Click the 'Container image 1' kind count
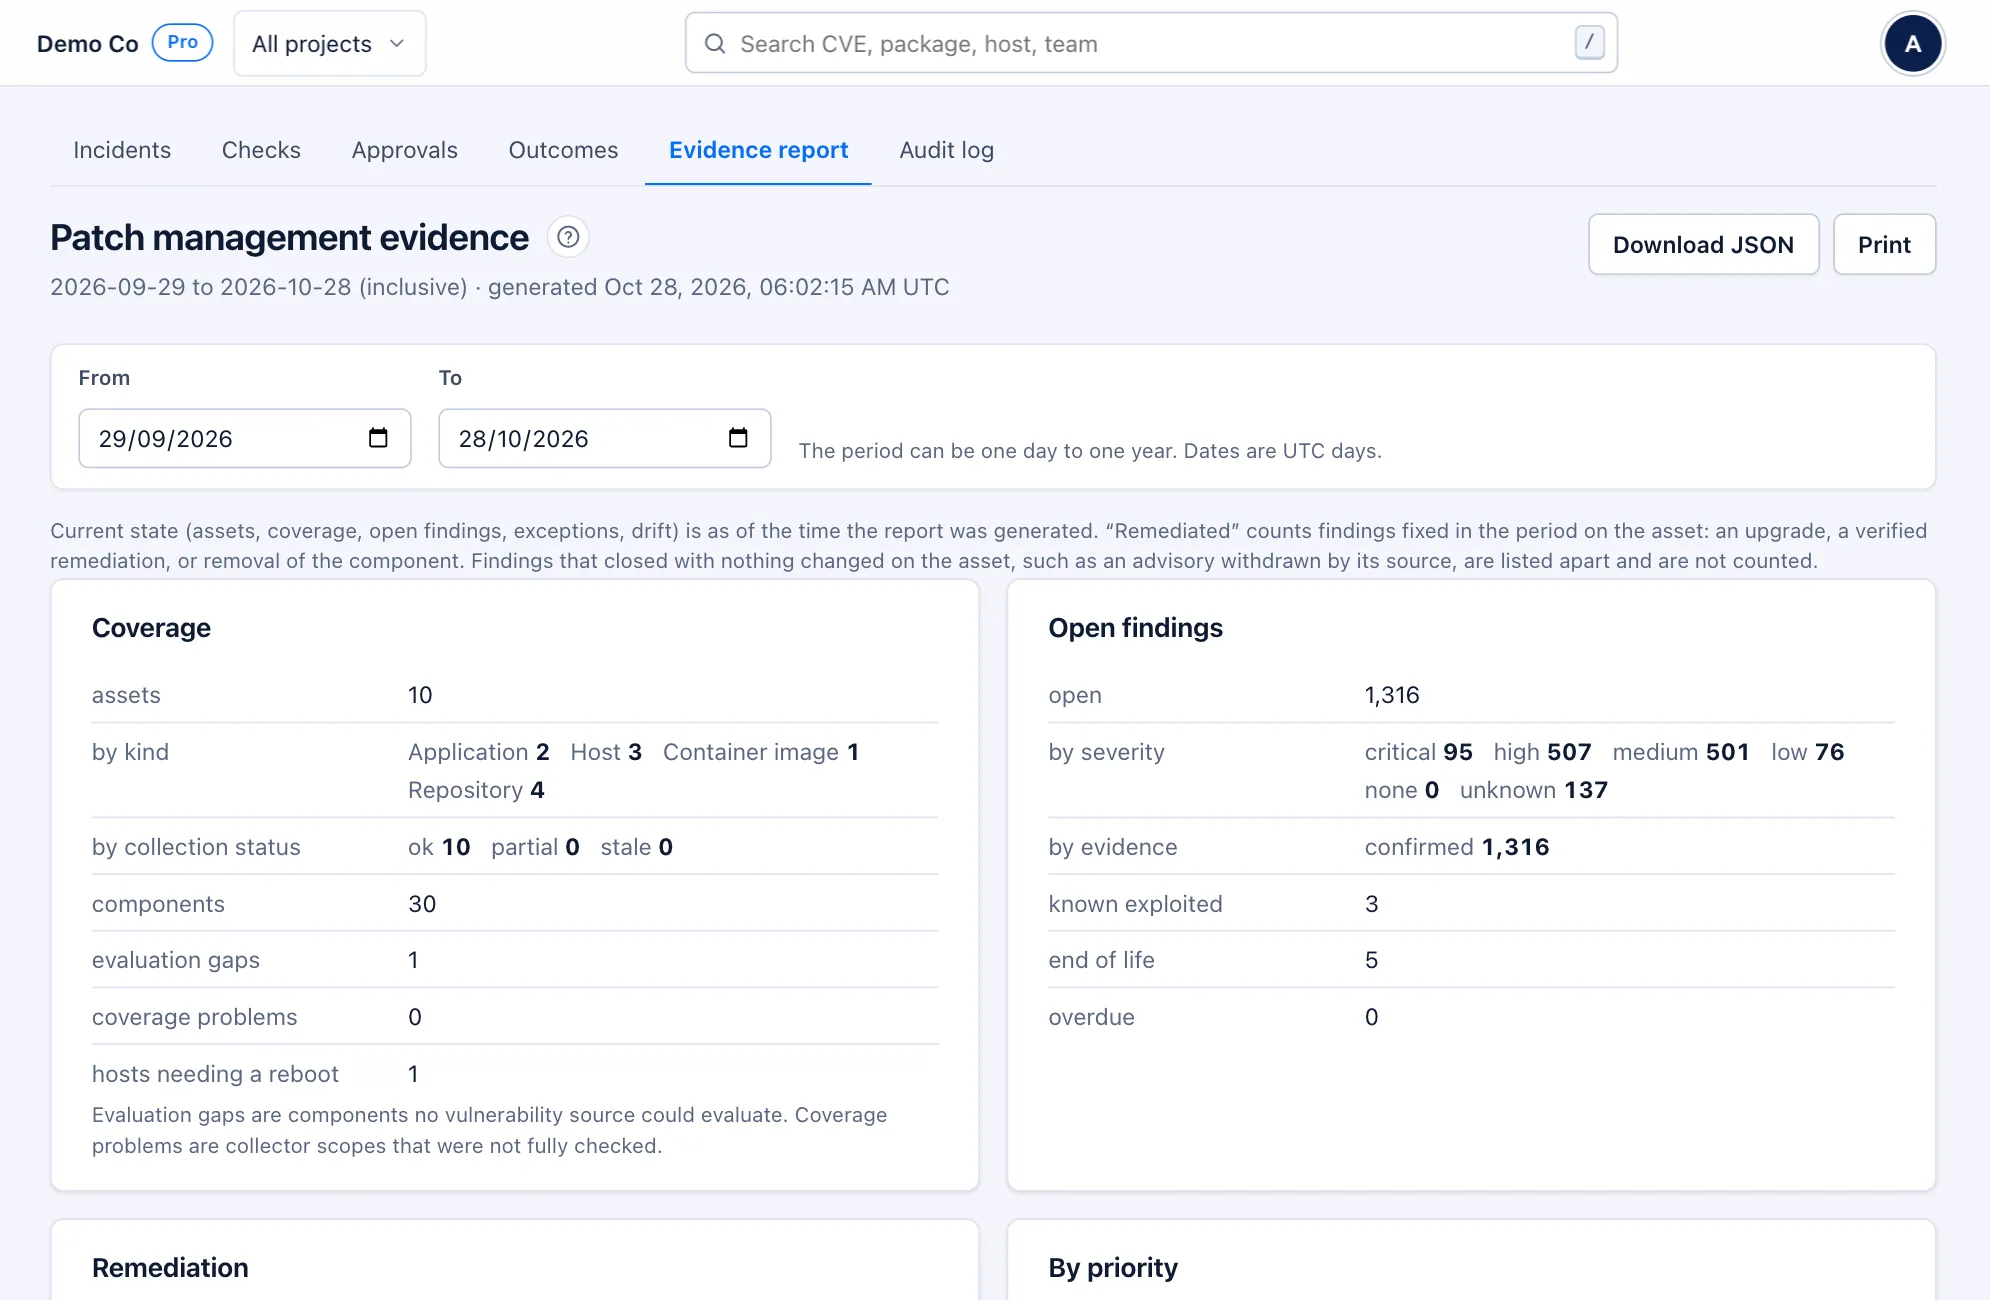The width and height of the screenshot is (1990, 1300). click(761, 752)
